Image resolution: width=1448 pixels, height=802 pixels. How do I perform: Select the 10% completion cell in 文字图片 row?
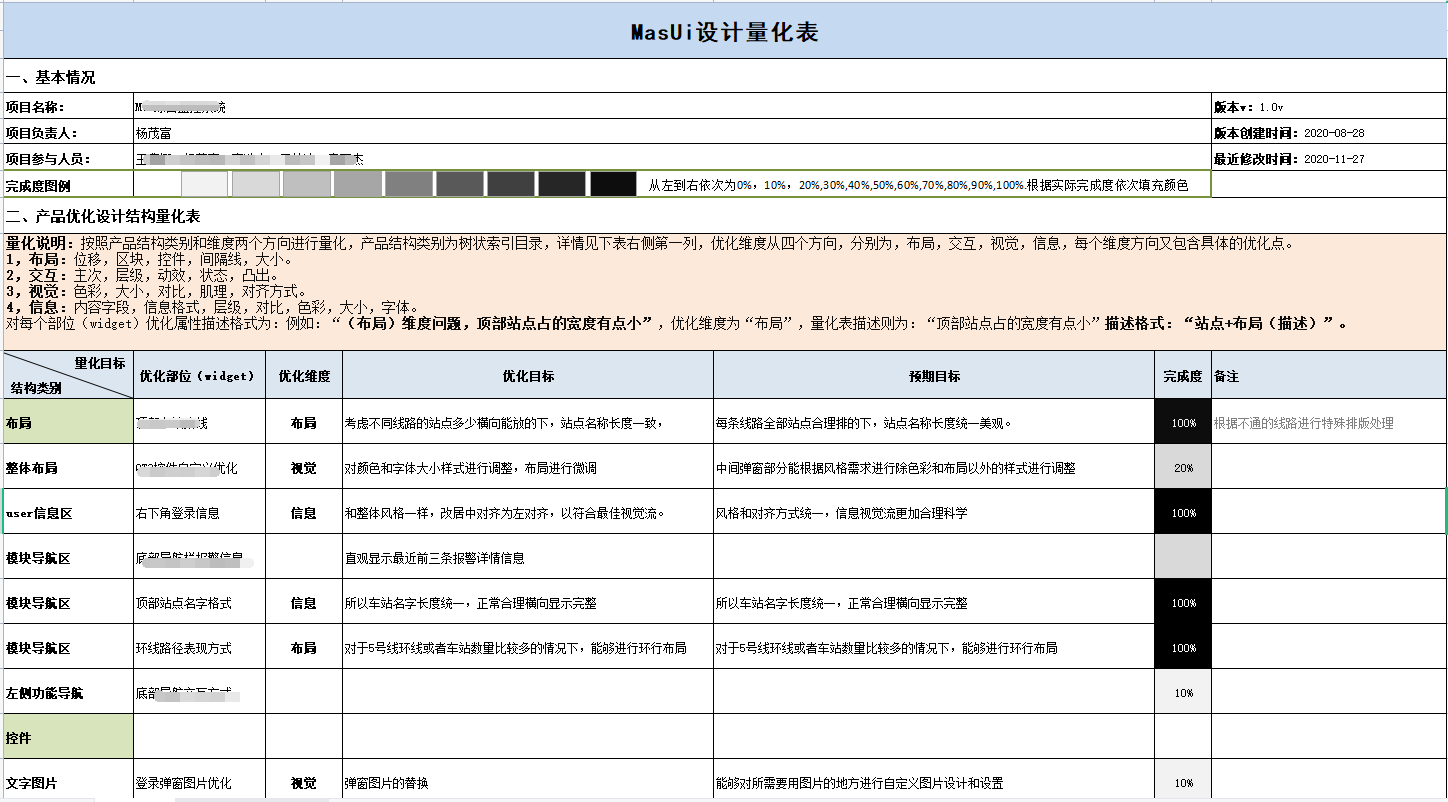(1183, 783)
